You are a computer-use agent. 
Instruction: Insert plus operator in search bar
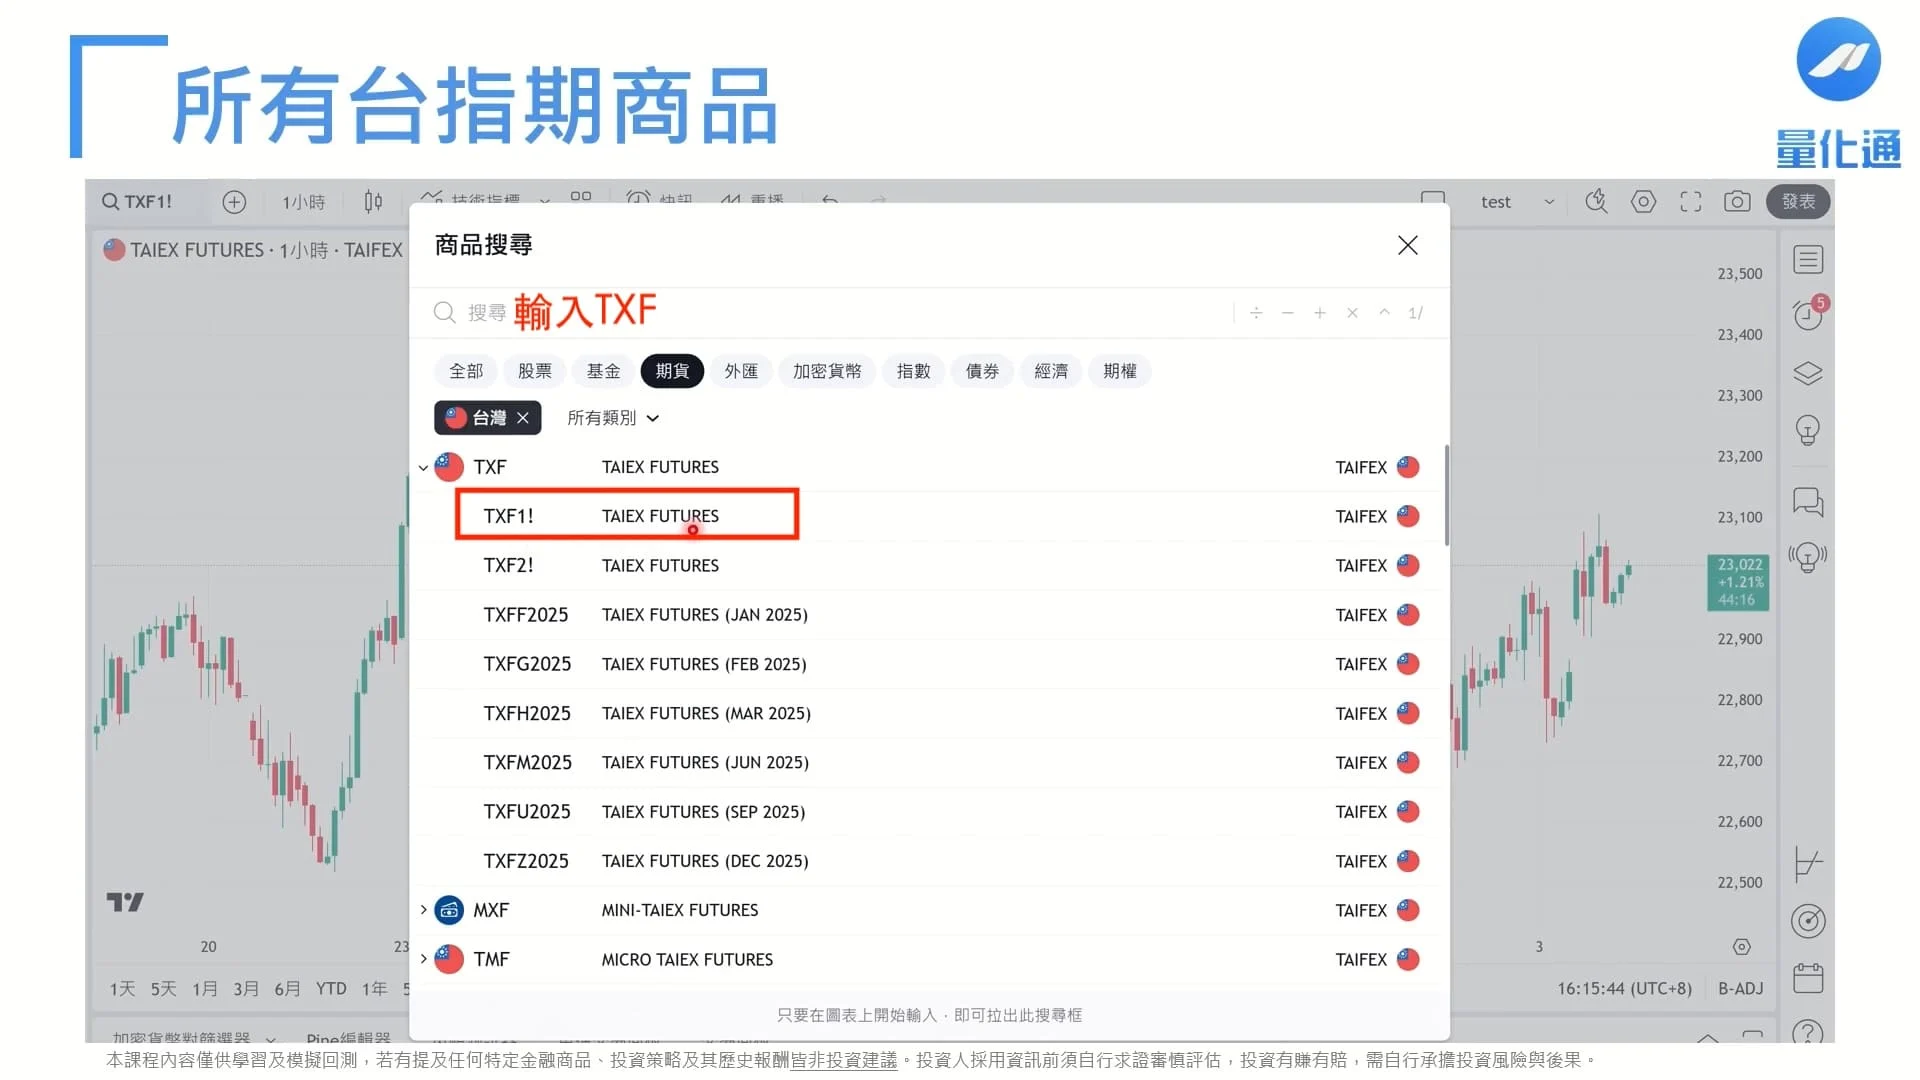point(1320,313)
